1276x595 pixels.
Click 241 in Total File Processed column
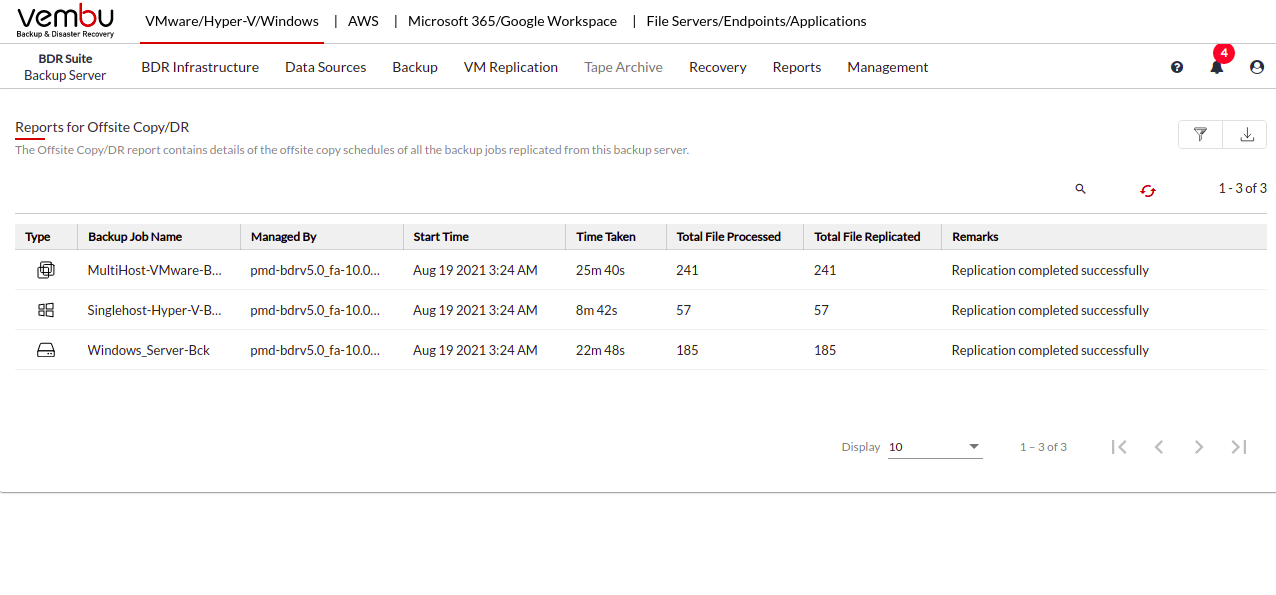687,270
